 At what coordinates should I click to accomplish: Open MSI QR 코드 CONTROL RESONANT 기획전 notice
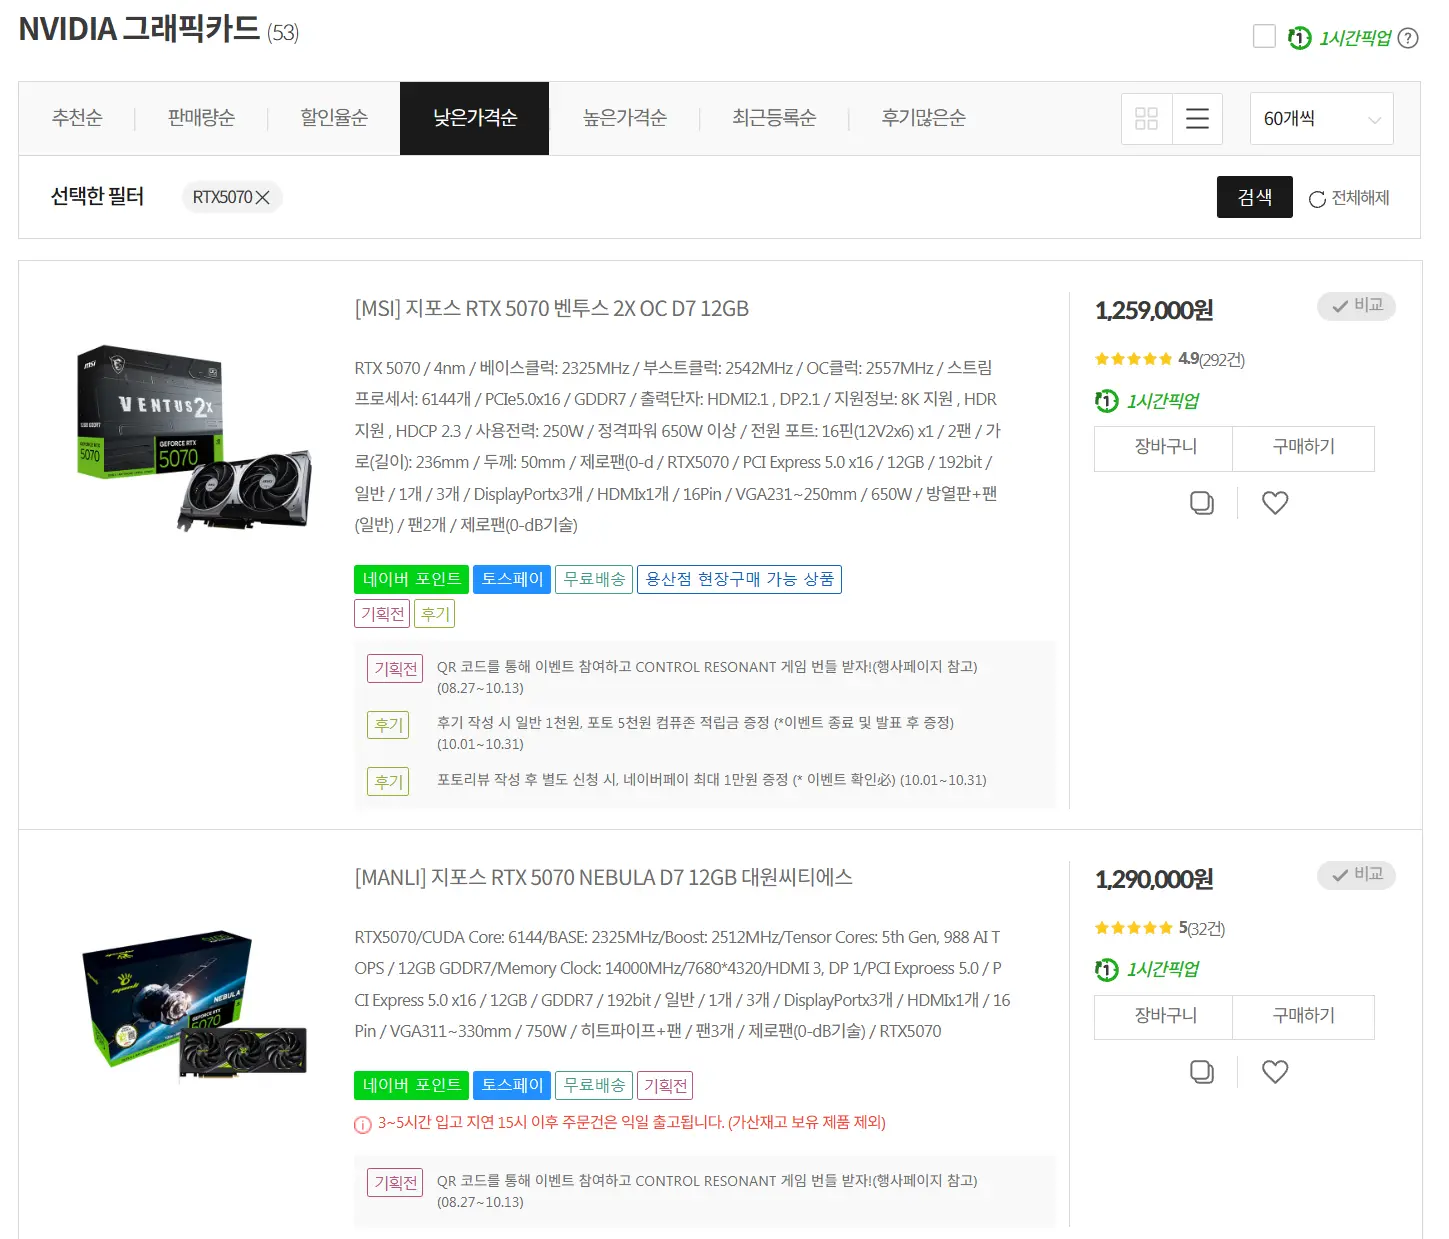click(707, 677)
